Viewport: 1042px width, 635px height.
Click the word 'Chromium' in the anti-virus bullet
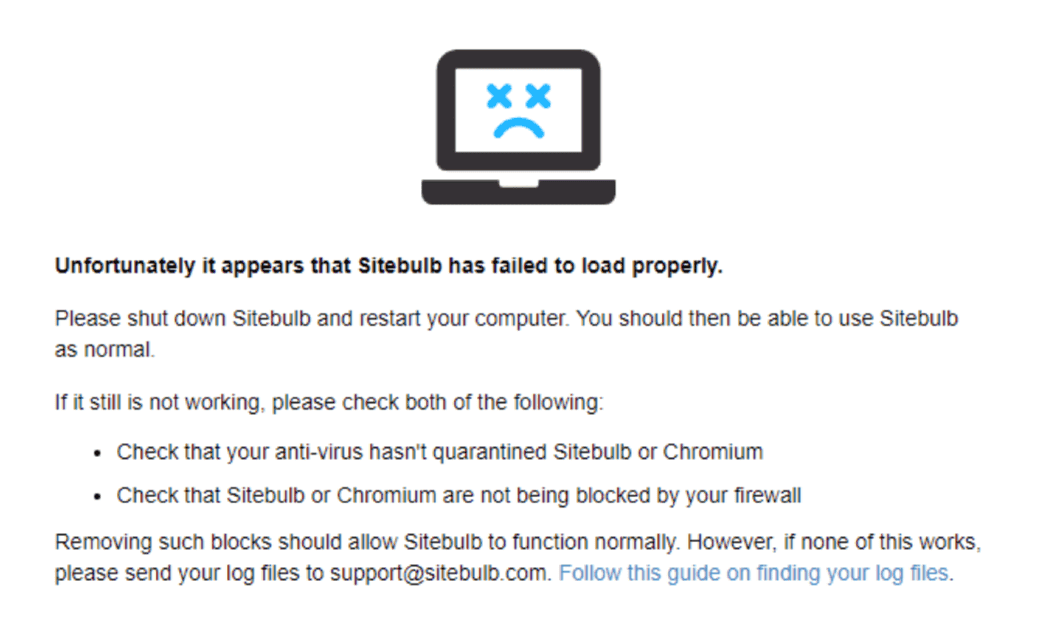713,452
